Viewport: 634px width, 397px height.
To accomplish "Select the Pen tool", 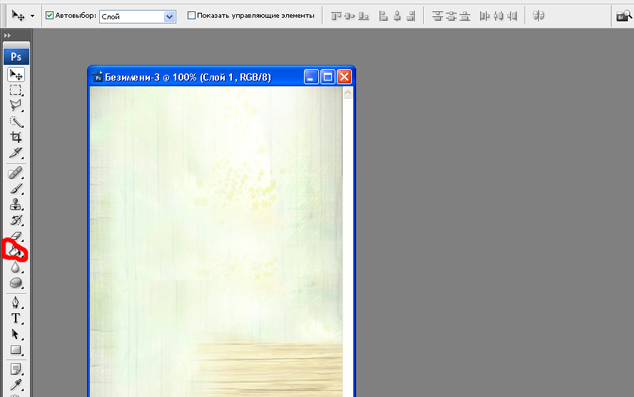I will coord(16,303).
